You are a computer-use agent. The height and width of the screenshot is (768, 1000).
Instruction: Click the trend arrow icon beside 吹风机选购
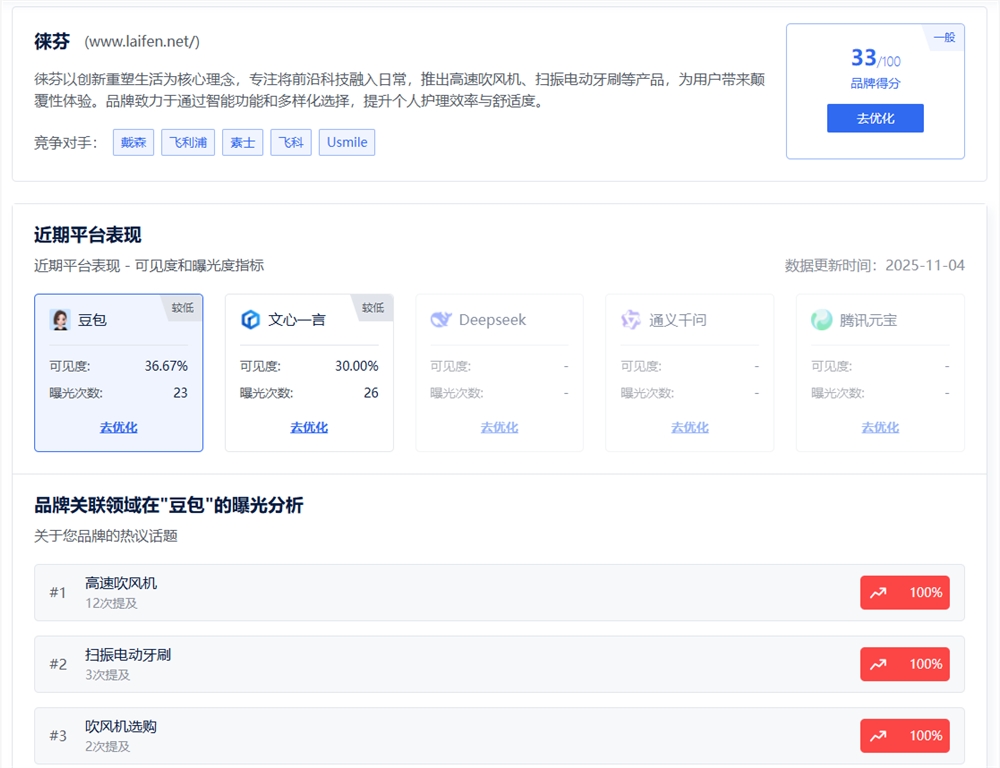880,735
